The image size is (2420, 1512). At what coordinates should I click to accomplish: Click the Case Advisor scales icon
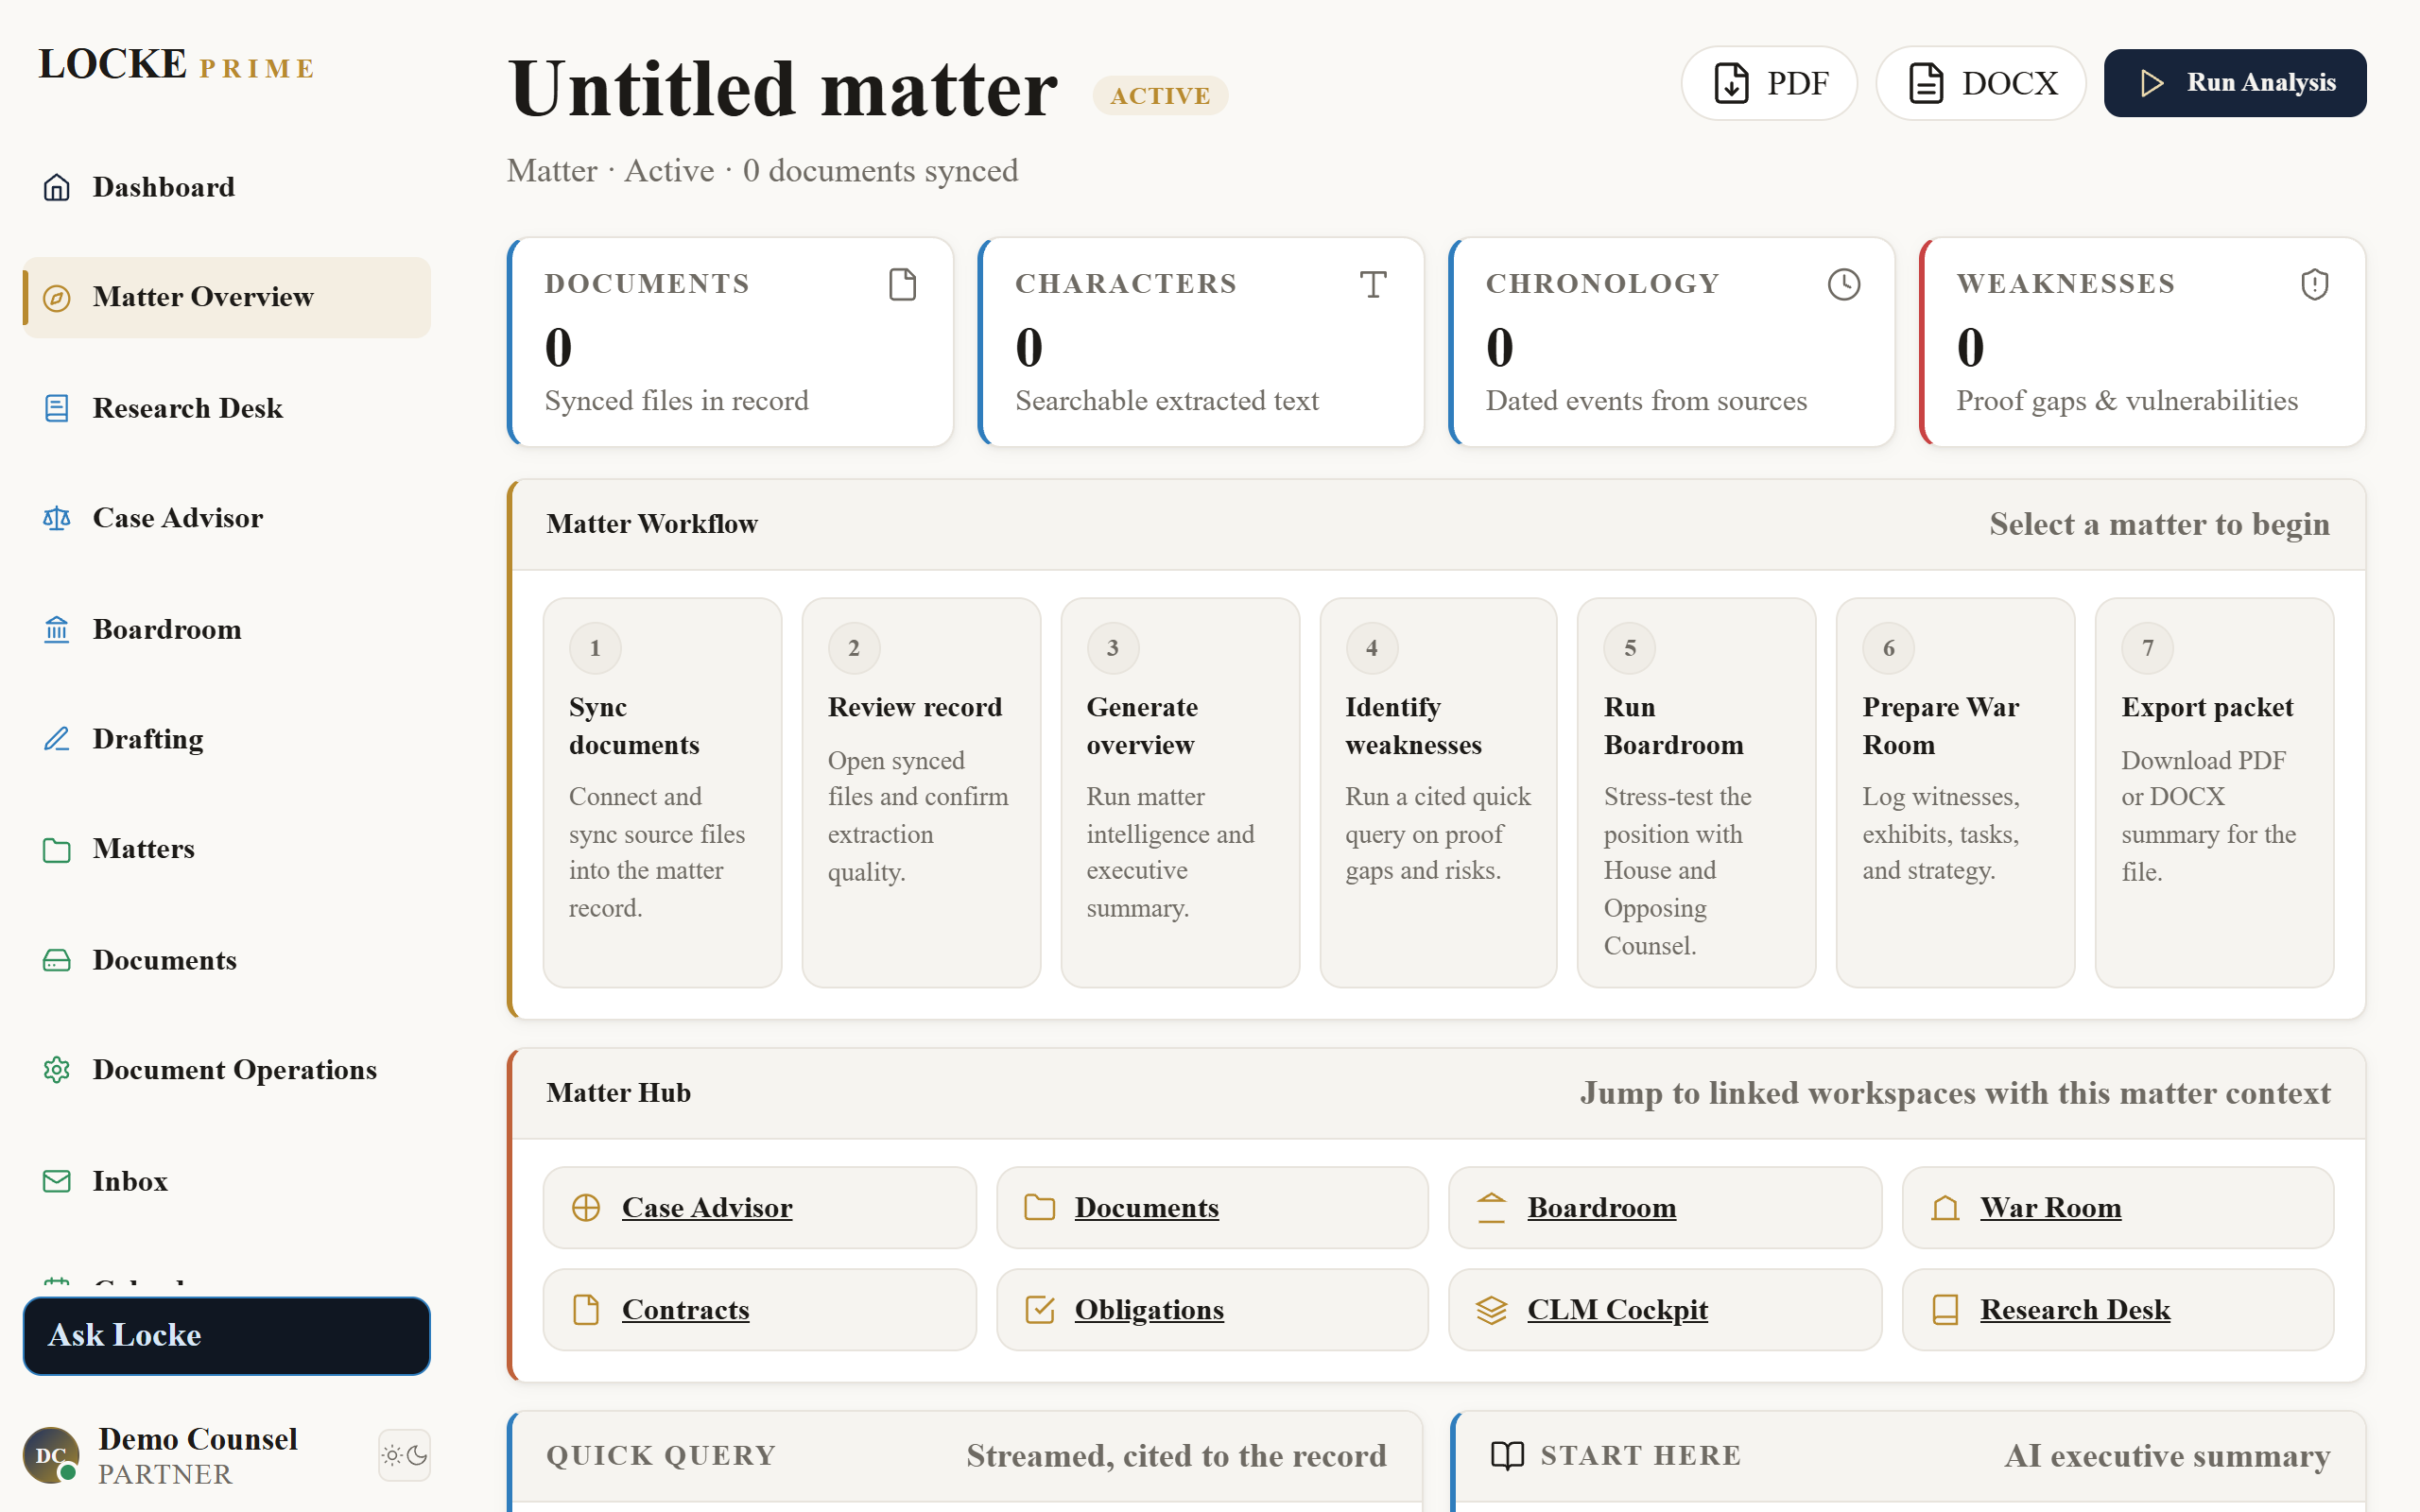tap(57, 518)
